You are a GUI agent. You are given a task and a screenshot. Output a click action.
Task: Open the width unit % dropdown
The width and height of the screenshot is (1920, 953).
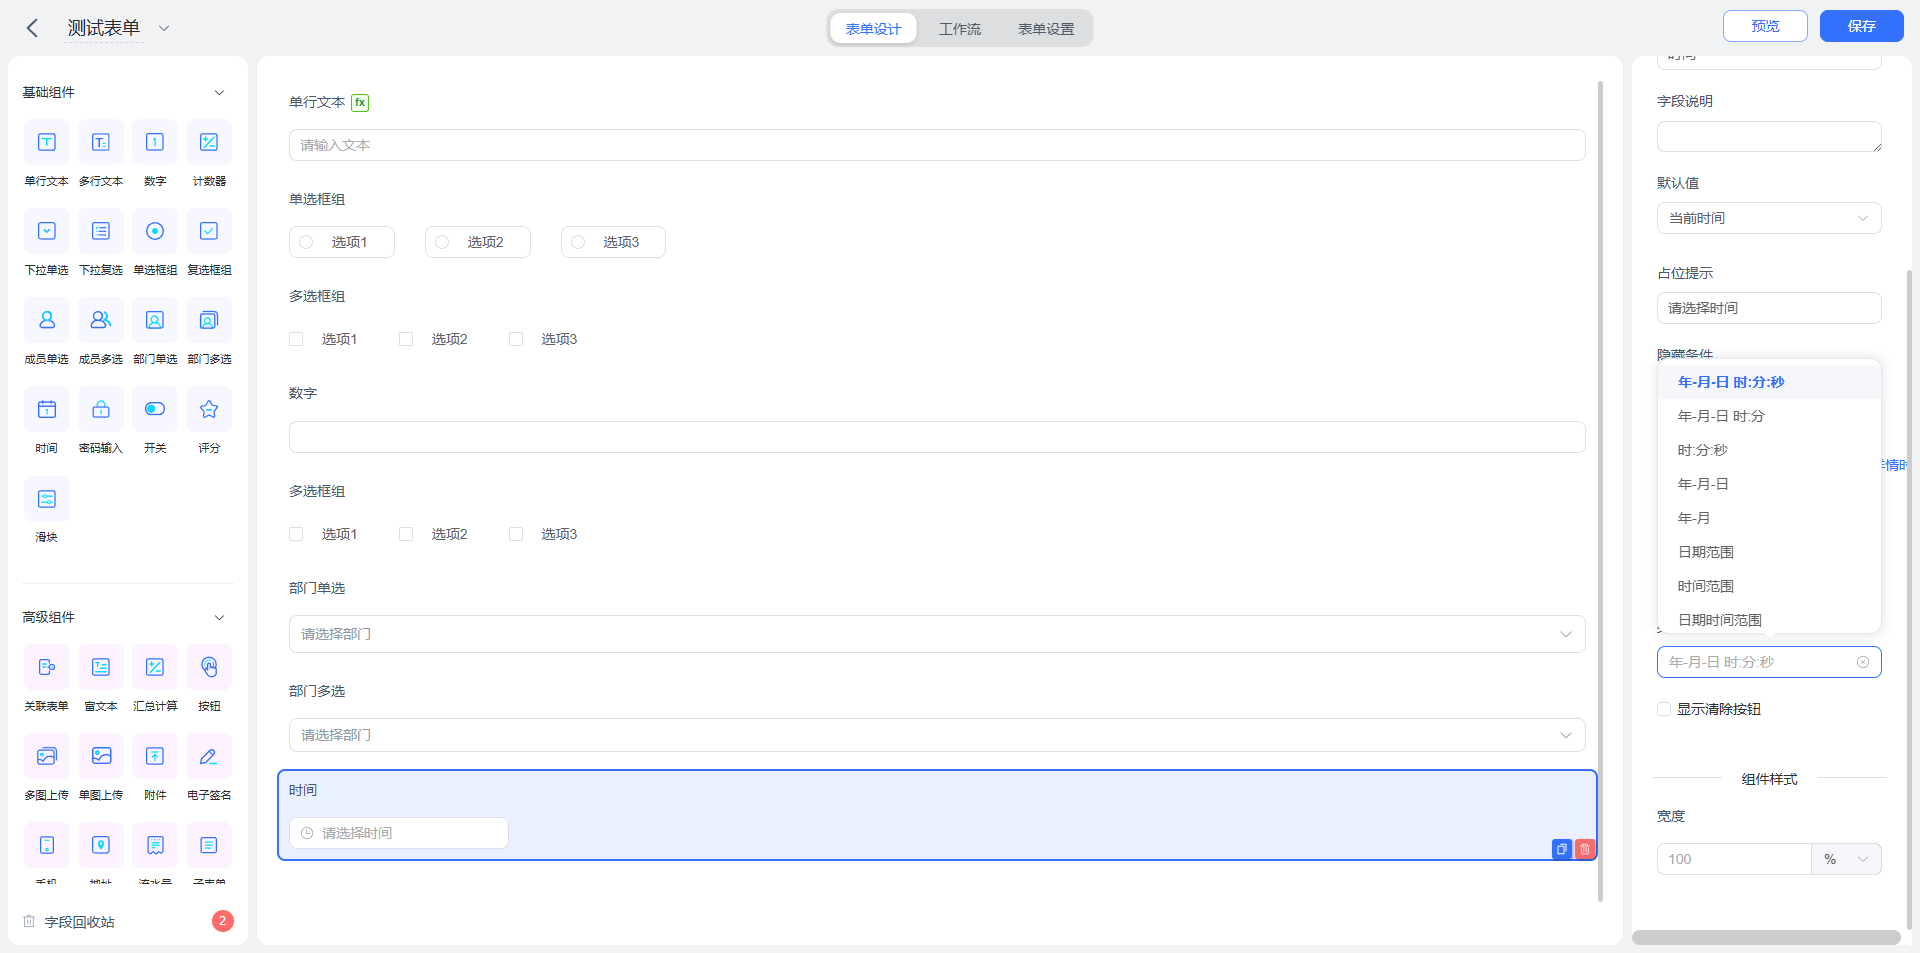click(1846, 859)
